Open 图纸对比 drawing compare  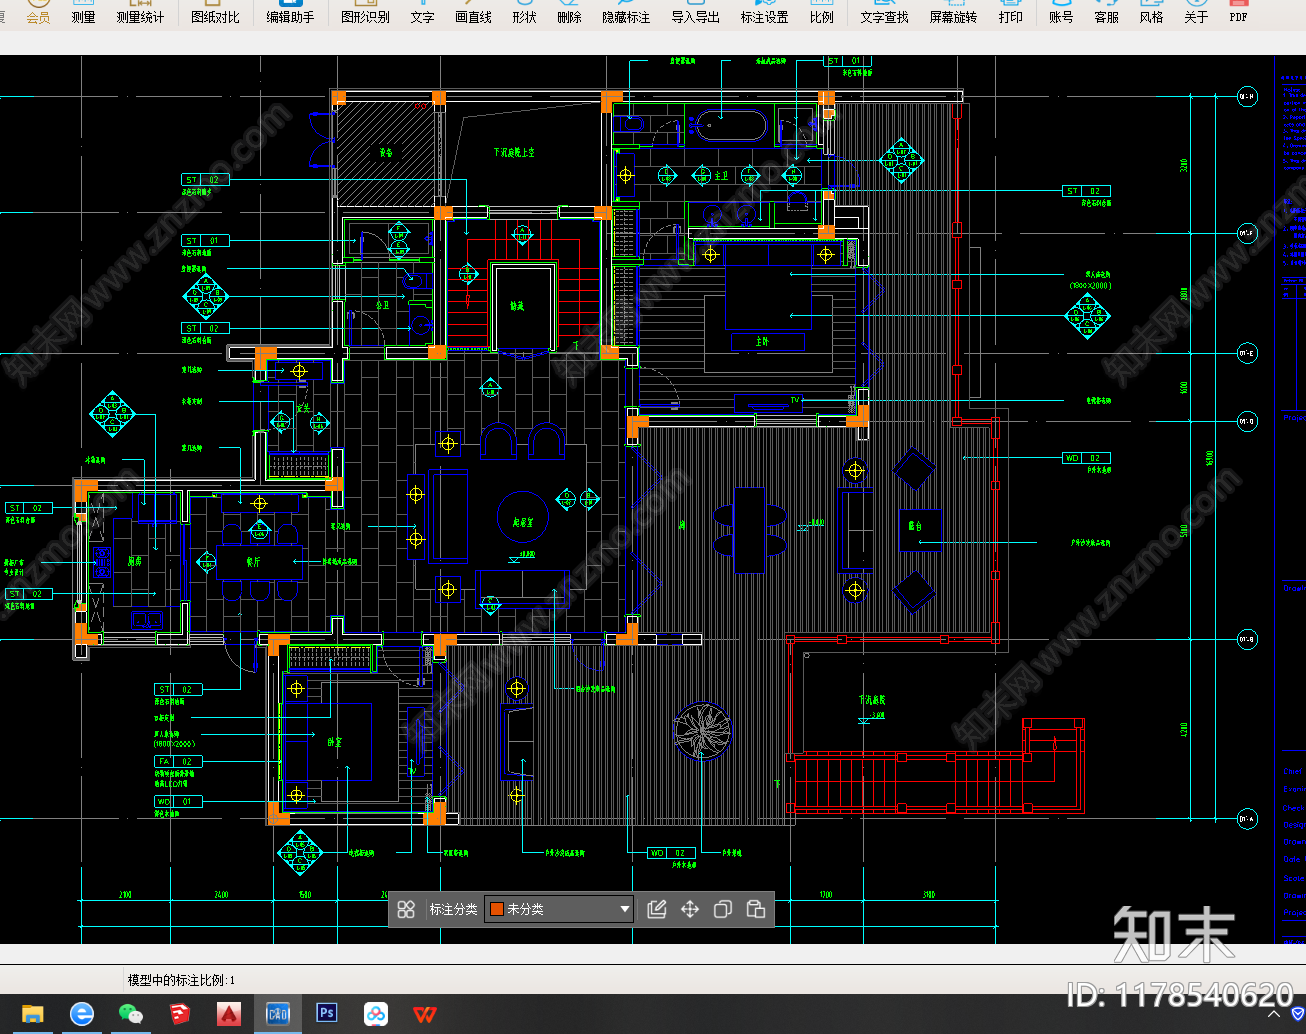[x=216, y=12]
